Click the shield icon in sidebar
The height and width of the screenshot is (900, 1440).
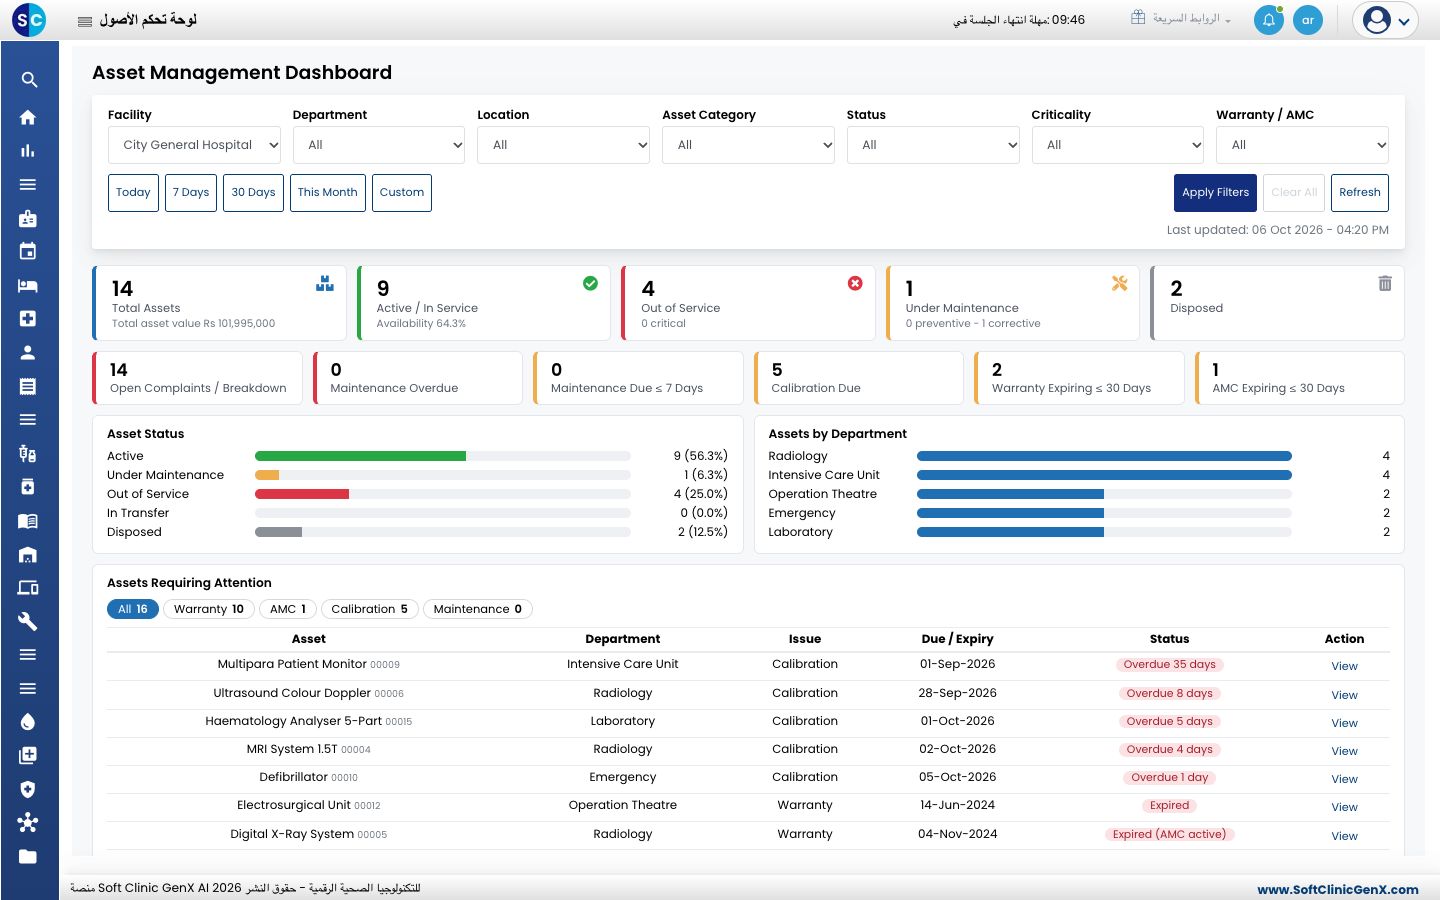[x=28, y=789]
